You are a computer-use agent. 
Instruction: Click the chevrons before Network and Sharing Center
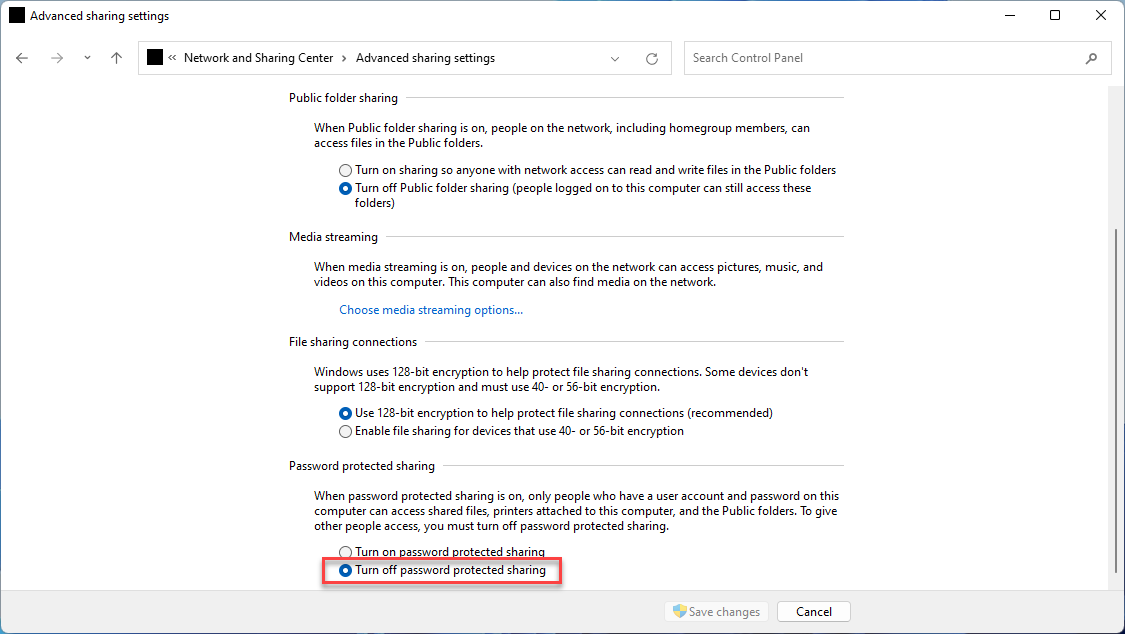[172, 57]
